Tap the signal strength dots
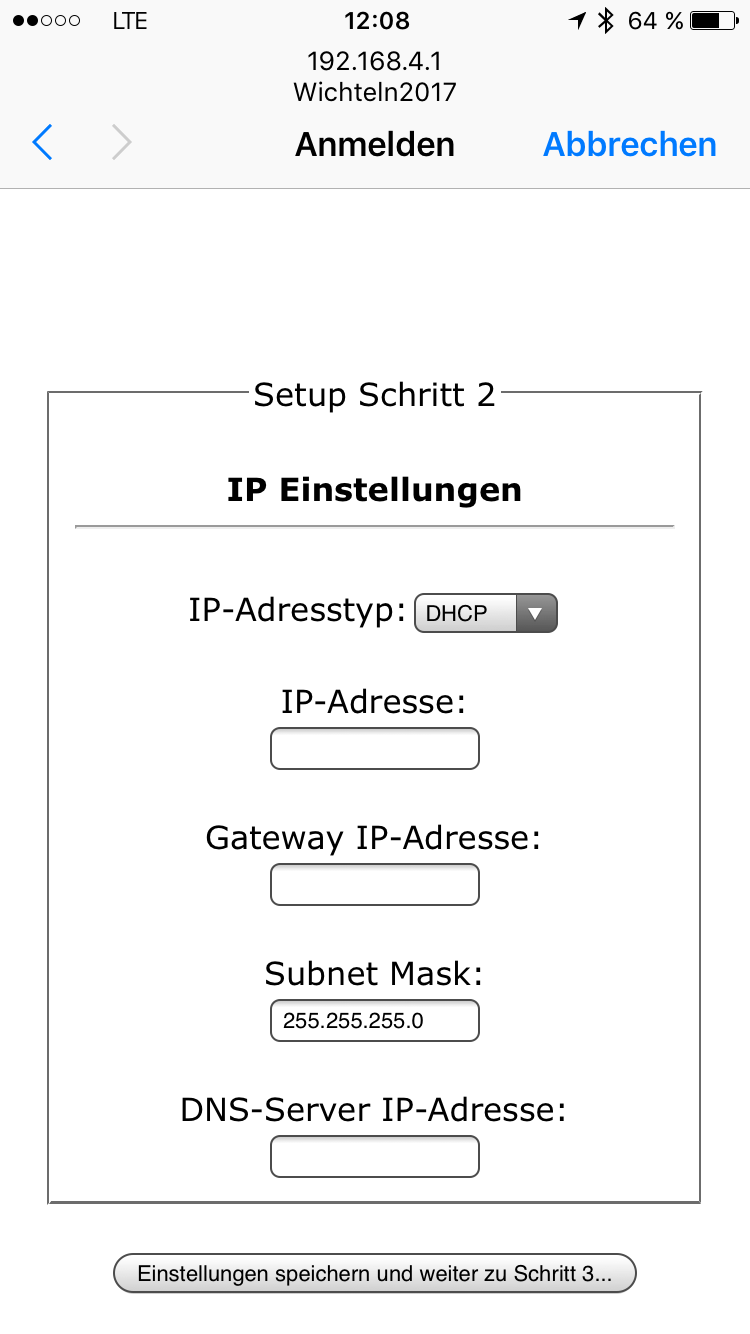The height and width of the screenshot is (1334, 750). point(46,20)
